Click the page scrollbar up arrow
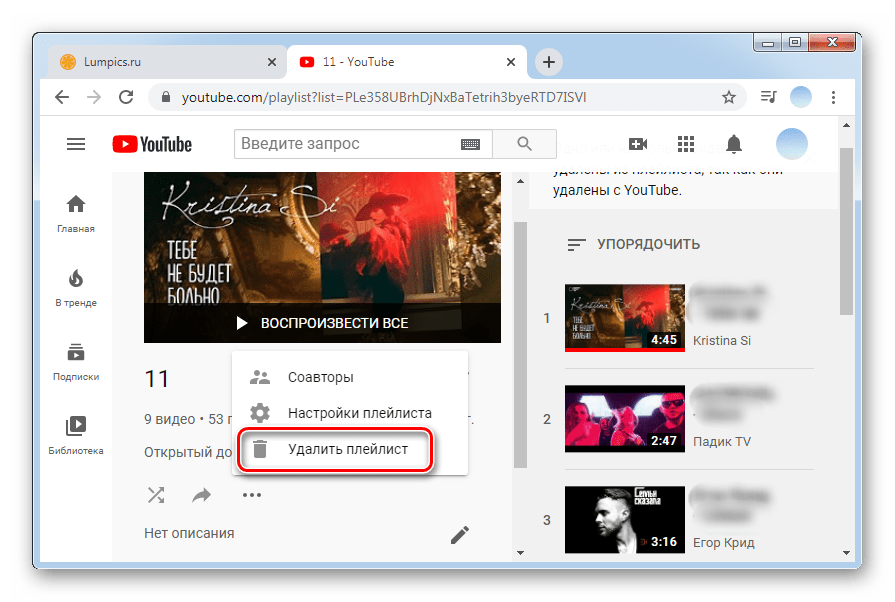This screenshot has height=602, width=895. click(846, 125)
